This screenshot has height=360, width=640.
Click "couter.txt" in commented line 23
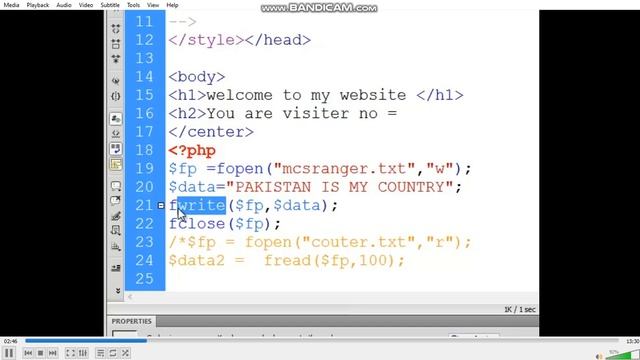358,242
